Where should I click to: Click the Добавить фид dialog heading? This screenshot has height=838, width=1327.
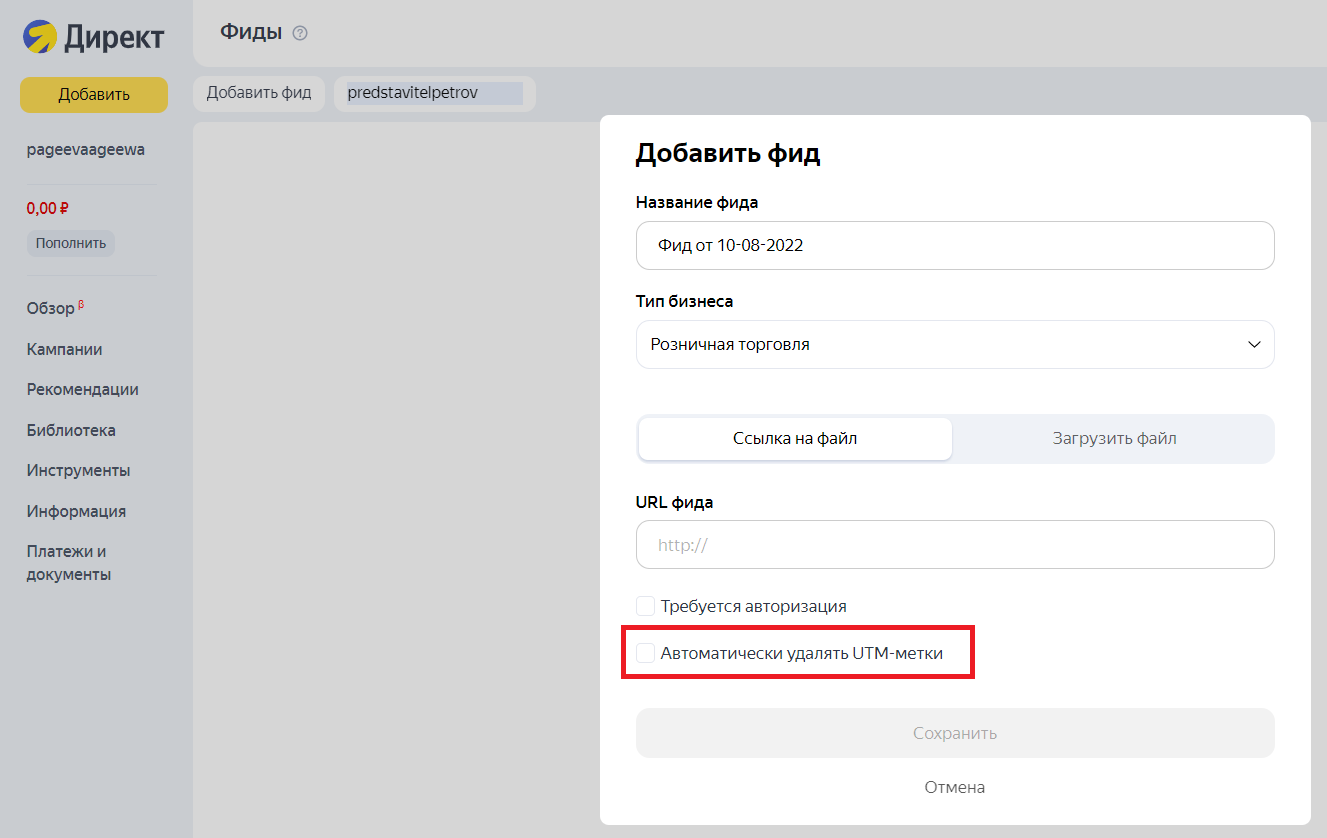coord(728,153)
